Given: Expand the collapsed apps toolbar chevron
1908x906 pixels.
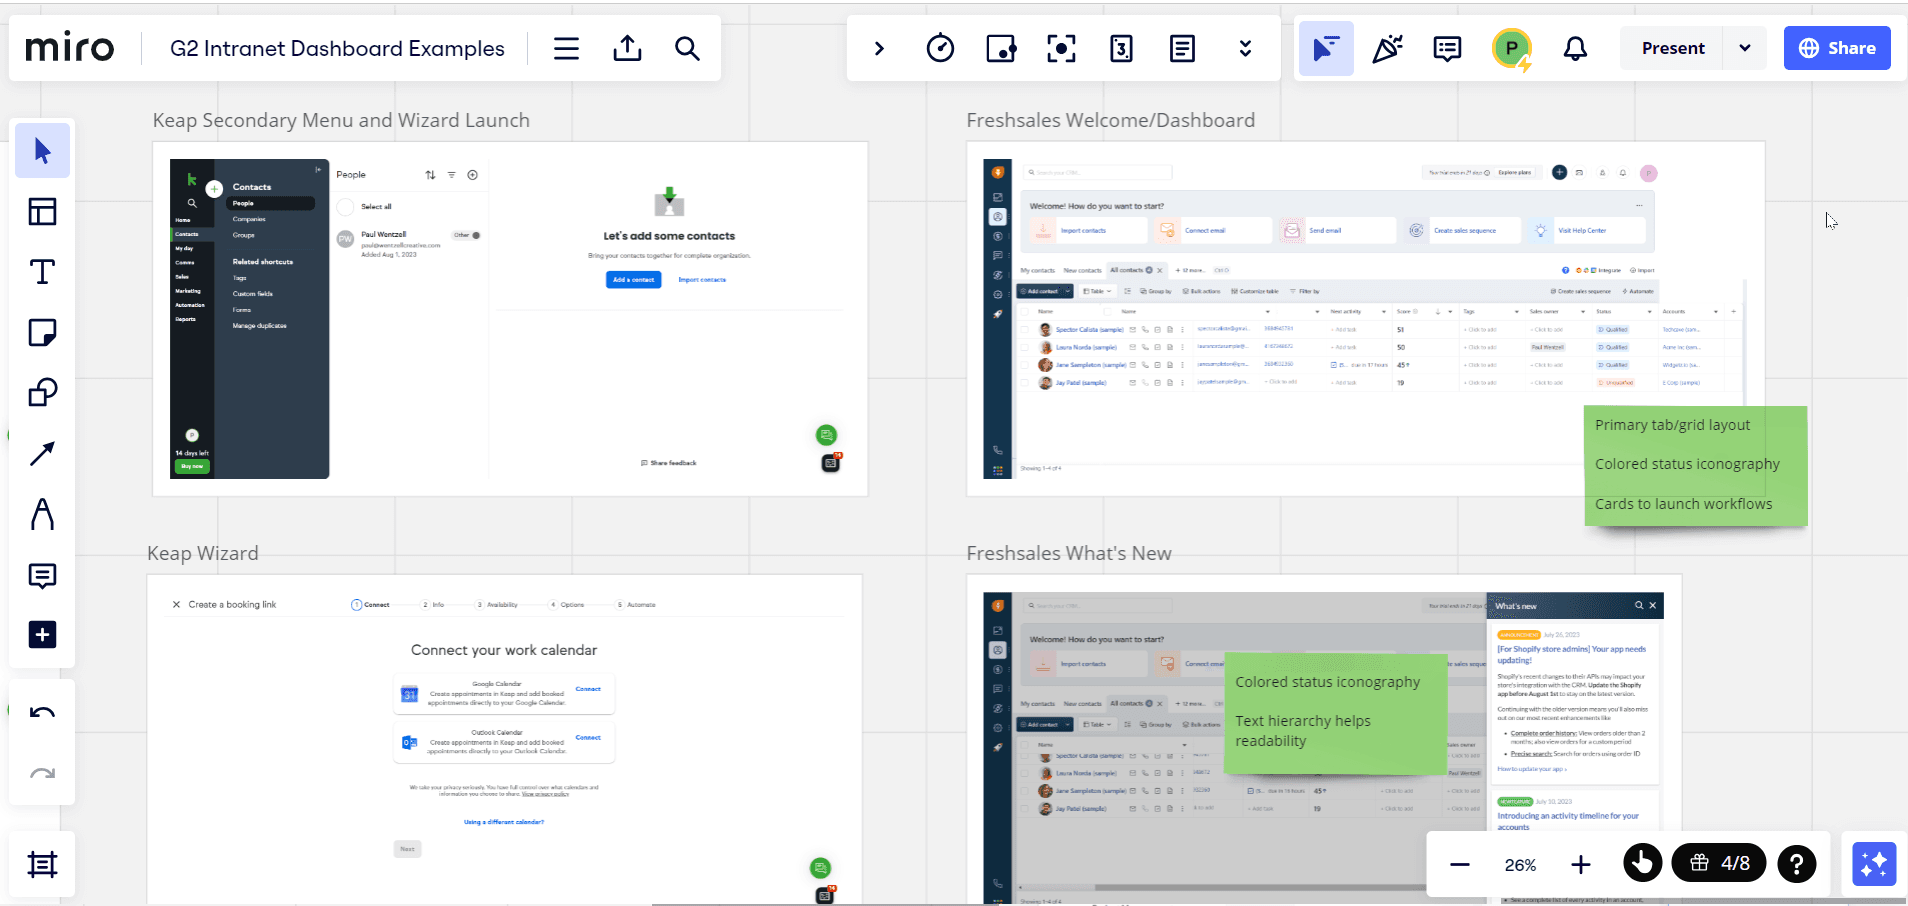Looking at the screenshot, I should point(879,48).
